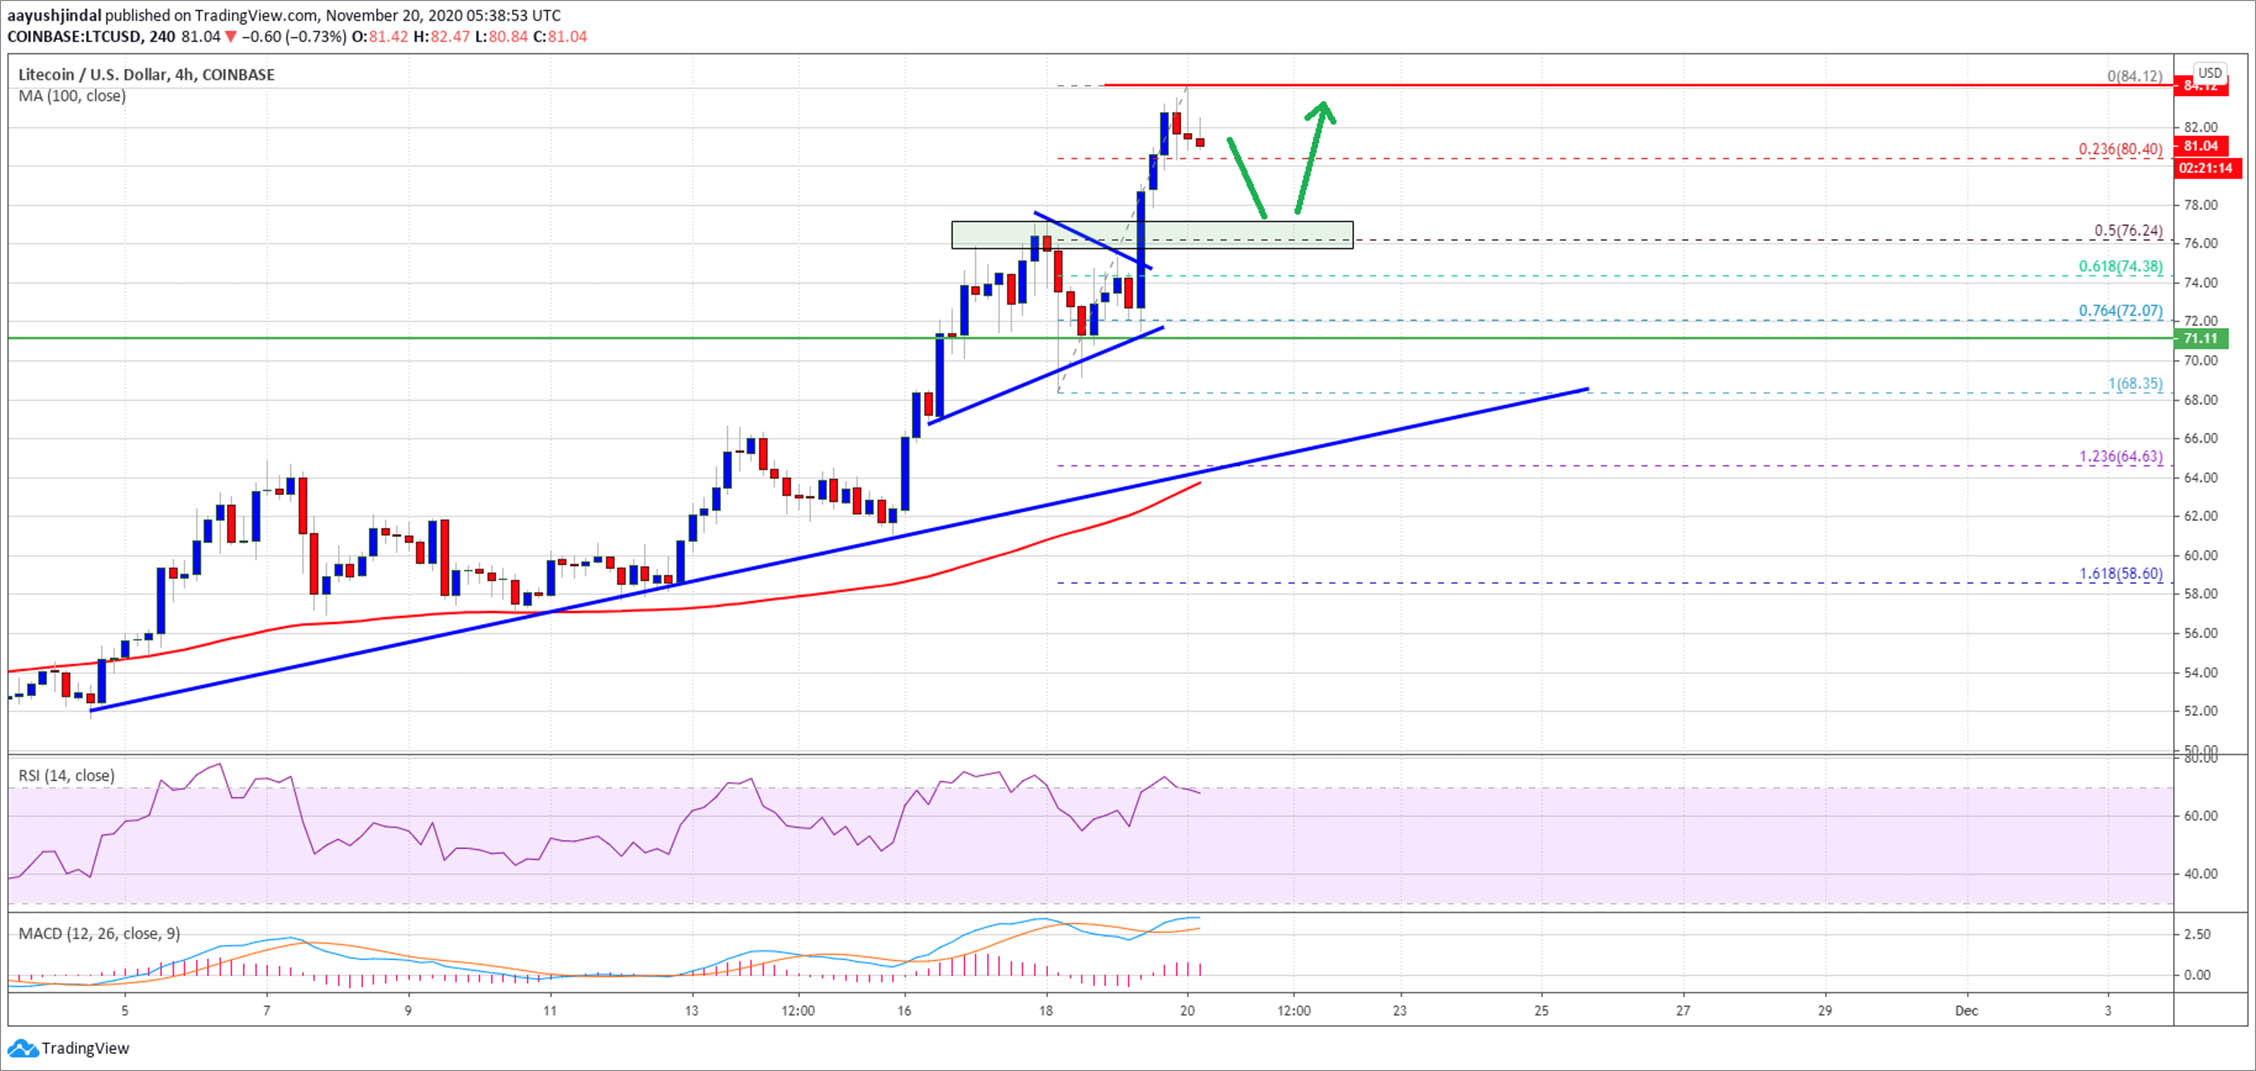Click the red 02:21:14 countdown tag
Viewport: 2256px width, 1071px height.
point(2207,168)
